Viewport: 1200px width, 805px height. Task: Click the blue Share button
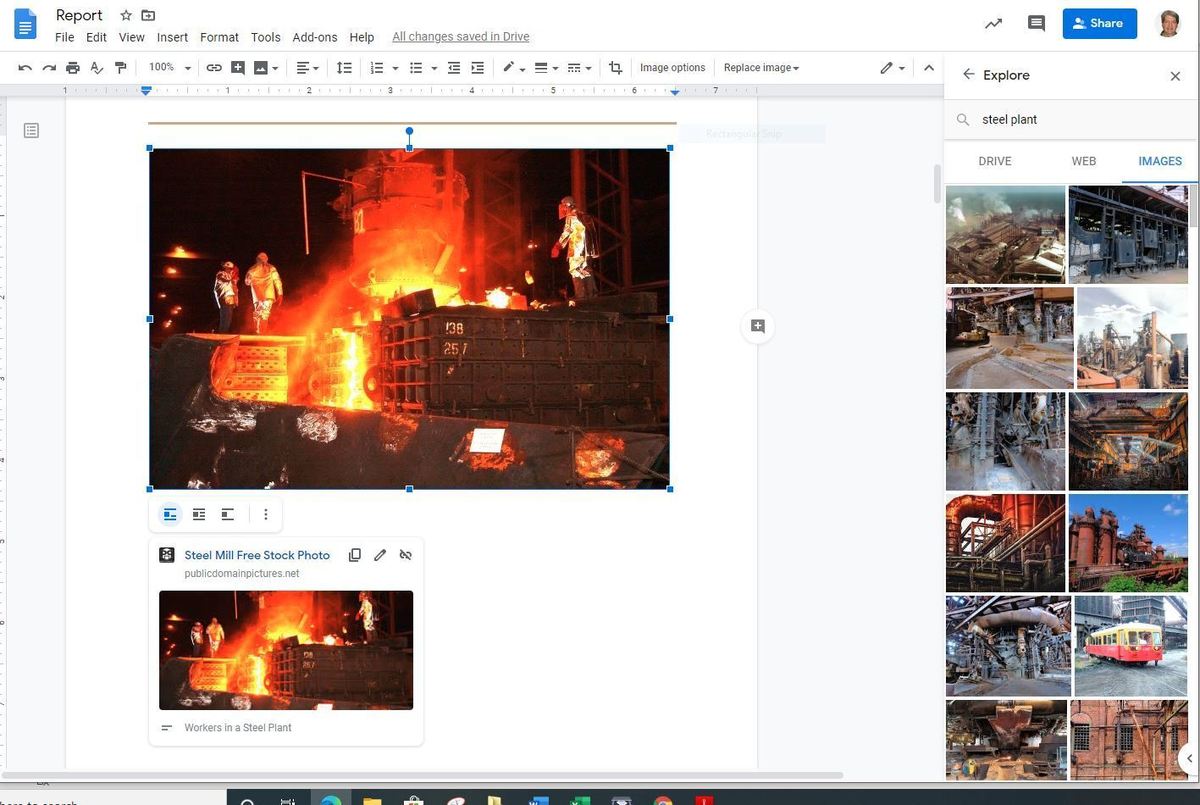[x=1099, y=23]
